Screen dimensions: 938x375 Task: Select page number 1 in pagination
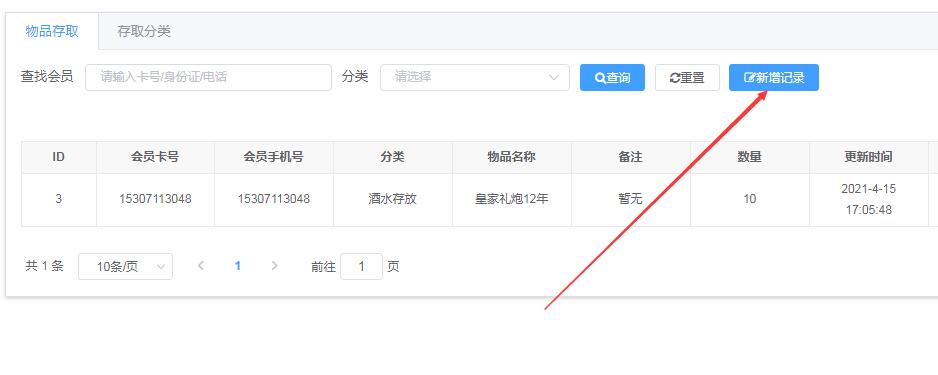pyautogui.click(x=238, y=266)
